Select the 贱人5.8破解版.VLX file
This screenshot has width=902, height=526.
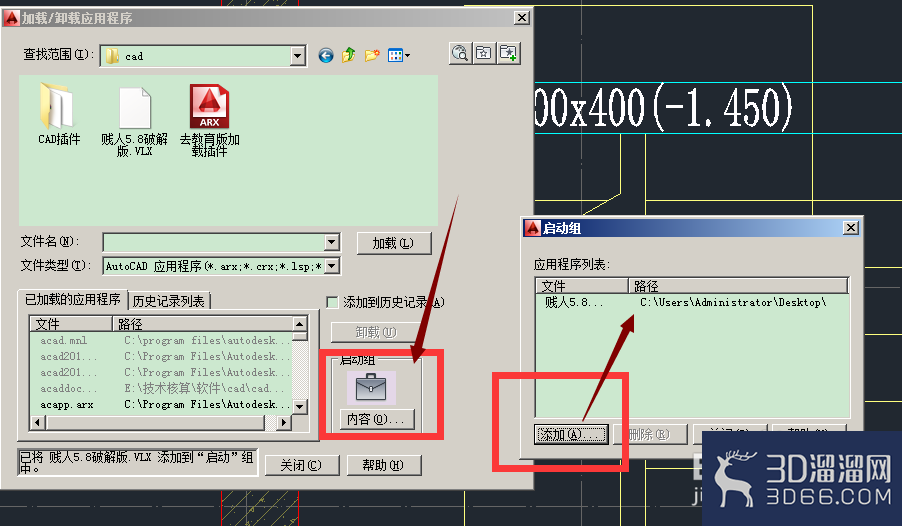tap(135, 121)
